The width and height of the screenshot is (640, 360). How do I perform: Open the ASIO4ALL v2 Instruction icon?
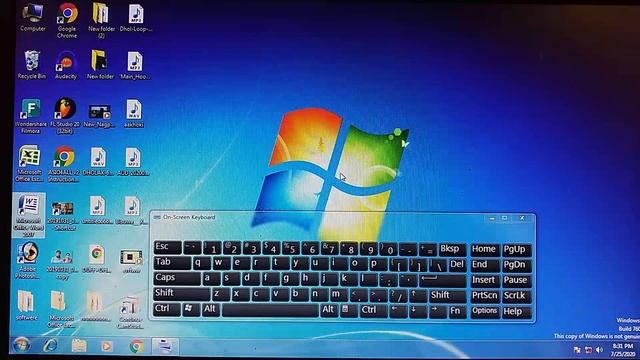(x=64, y=163)
